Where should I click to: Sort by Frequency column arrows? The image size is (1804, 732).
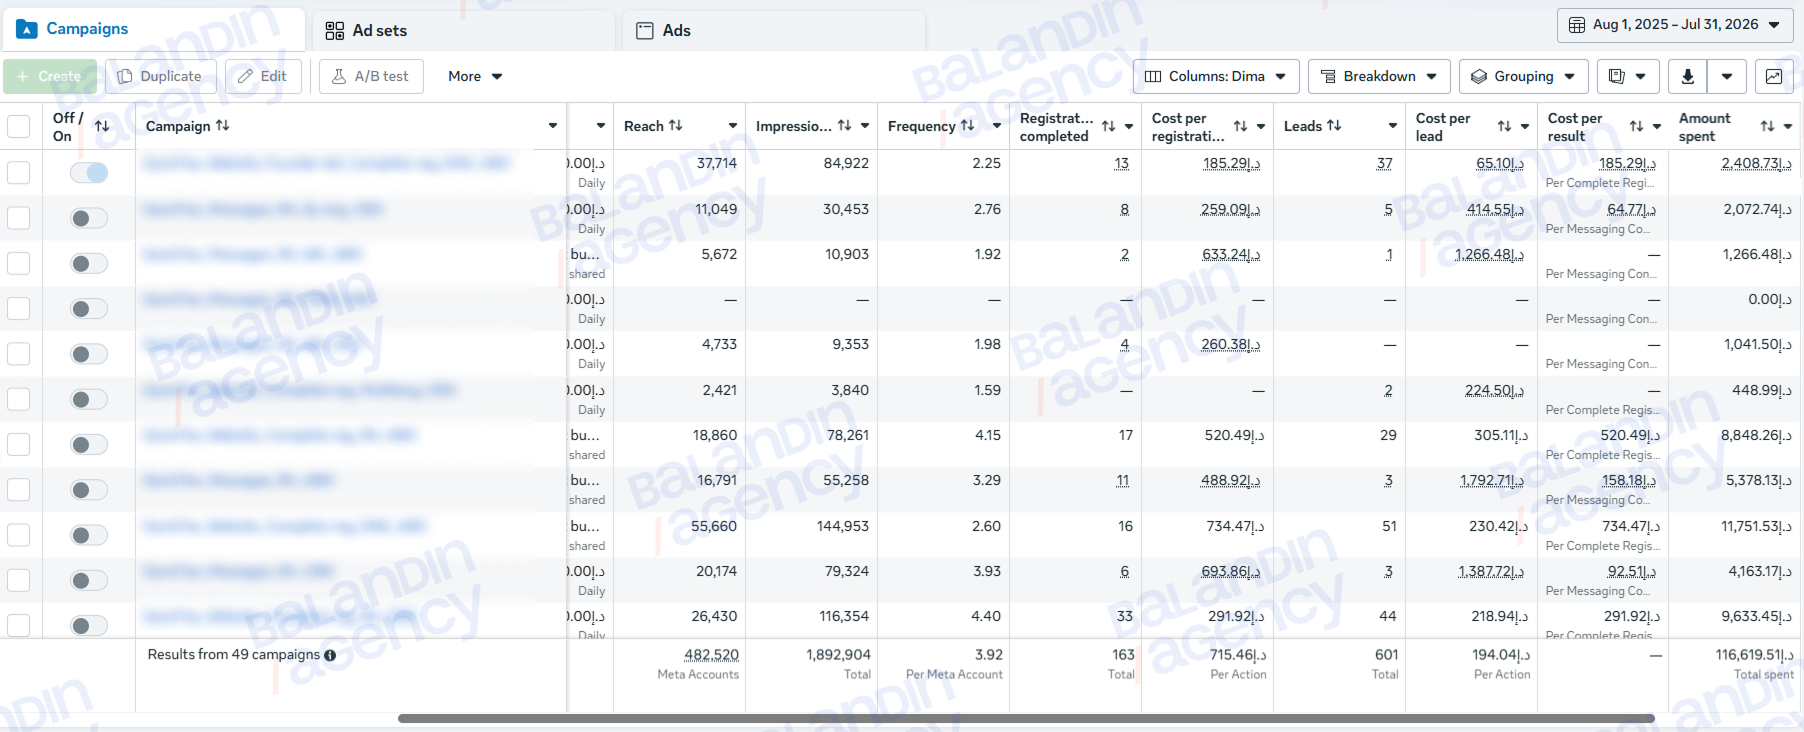tap(967, 125)
